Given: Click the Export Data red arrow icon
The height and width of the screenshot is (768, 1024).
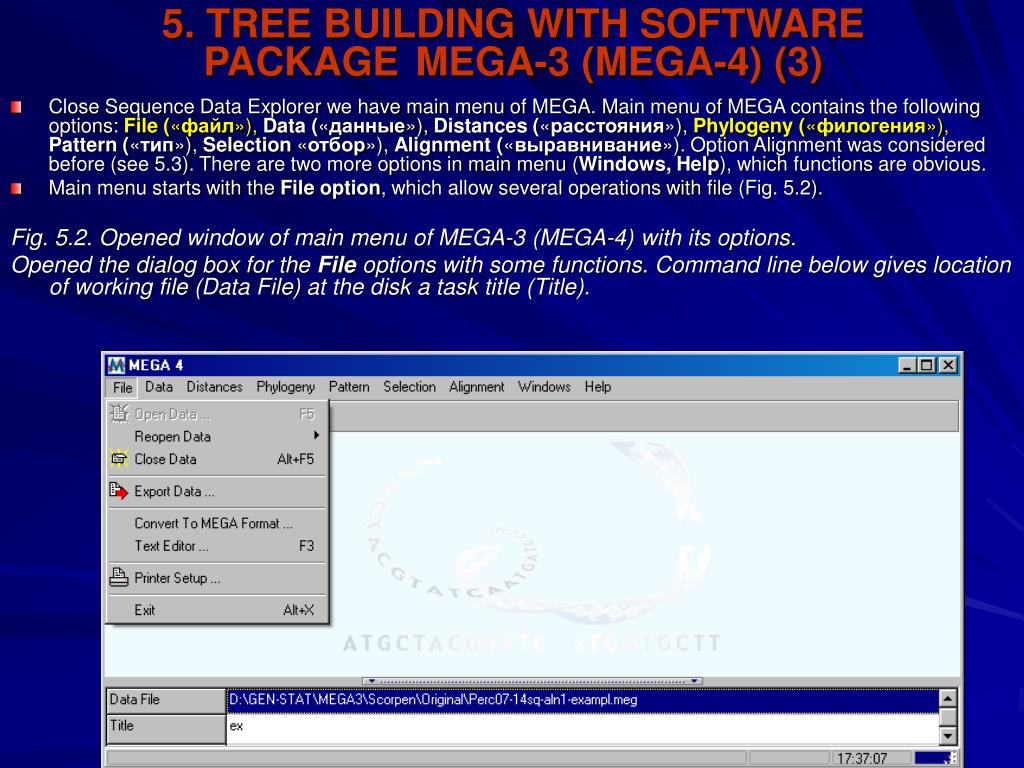Looking at the screenshot, I should tap(118, 490).
